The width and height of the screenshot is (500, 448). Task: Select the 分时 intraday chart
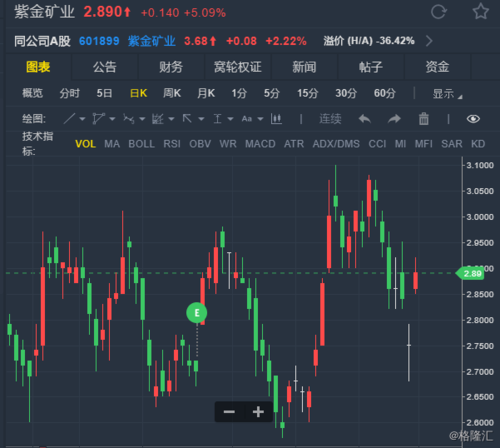pos(69,93)
